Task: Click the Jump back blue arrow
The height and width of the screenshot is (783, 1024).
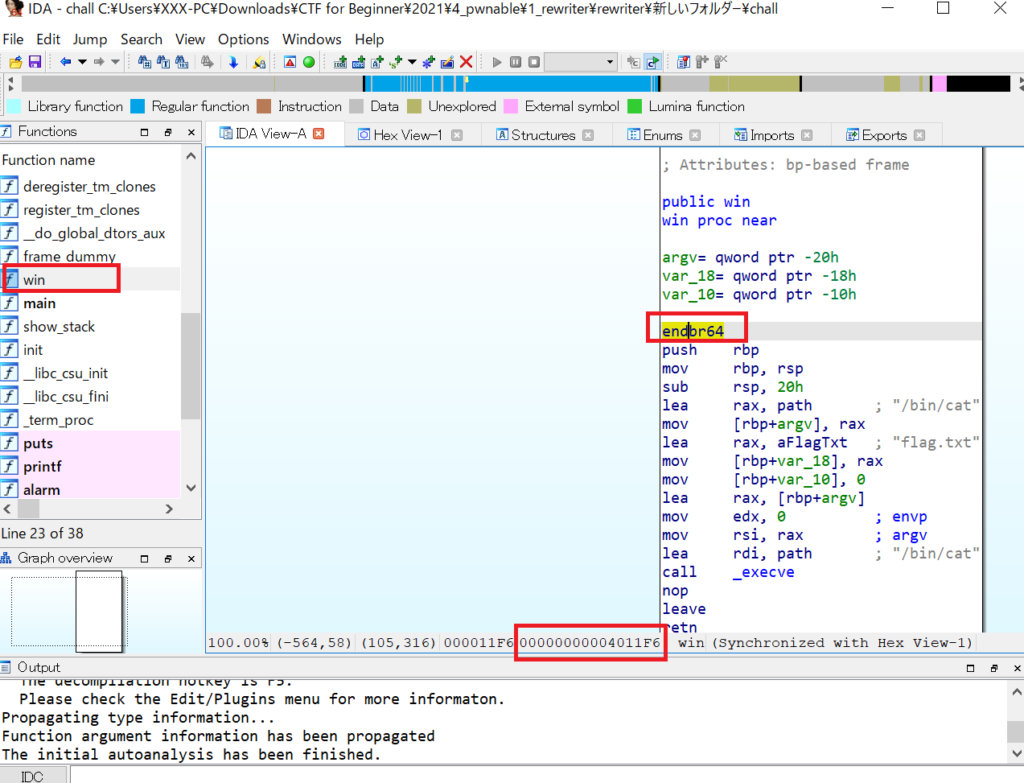Action: coord(65,62)
